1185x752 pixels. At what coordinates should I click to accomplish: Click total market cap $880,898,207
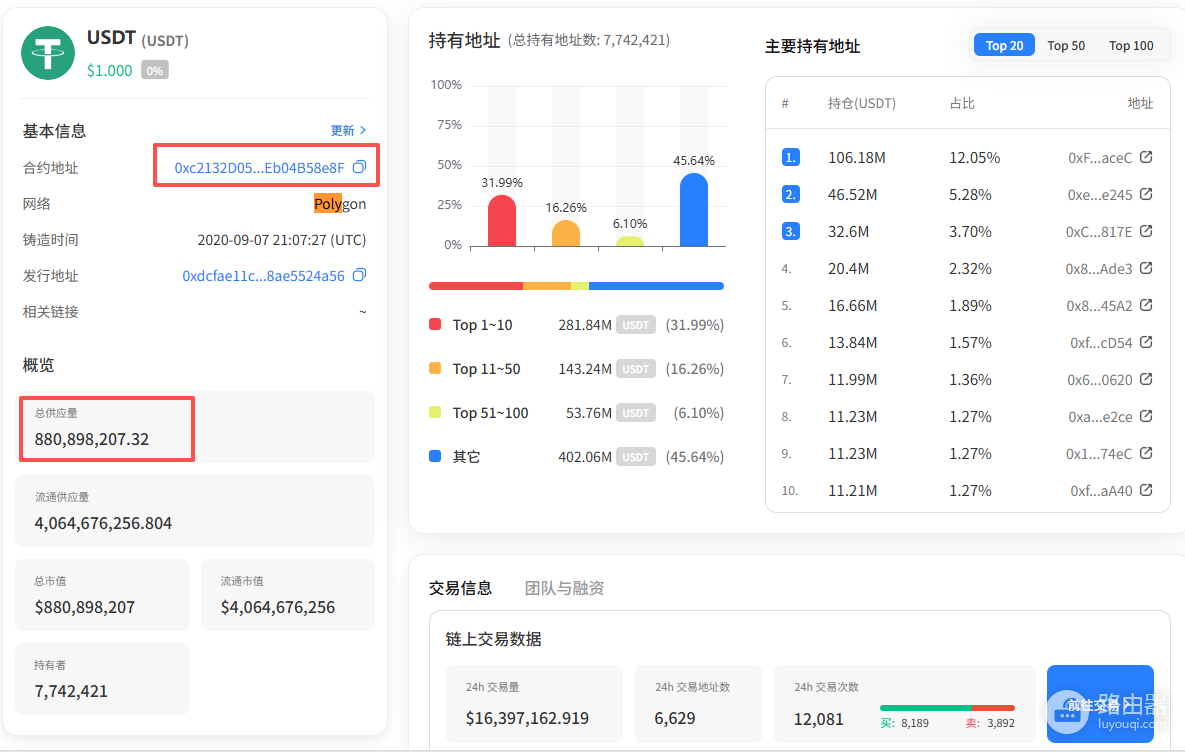click(85, 607)
